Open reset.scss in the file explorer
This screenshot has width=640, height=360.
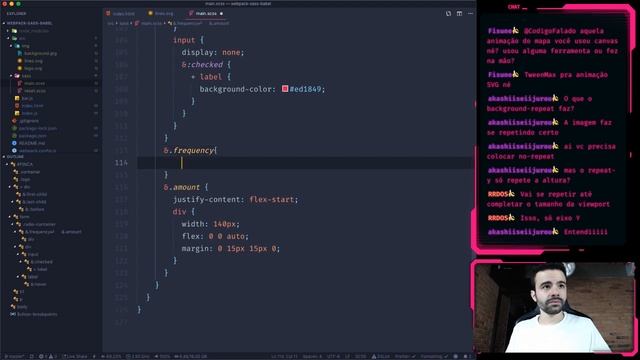(35, 91)
